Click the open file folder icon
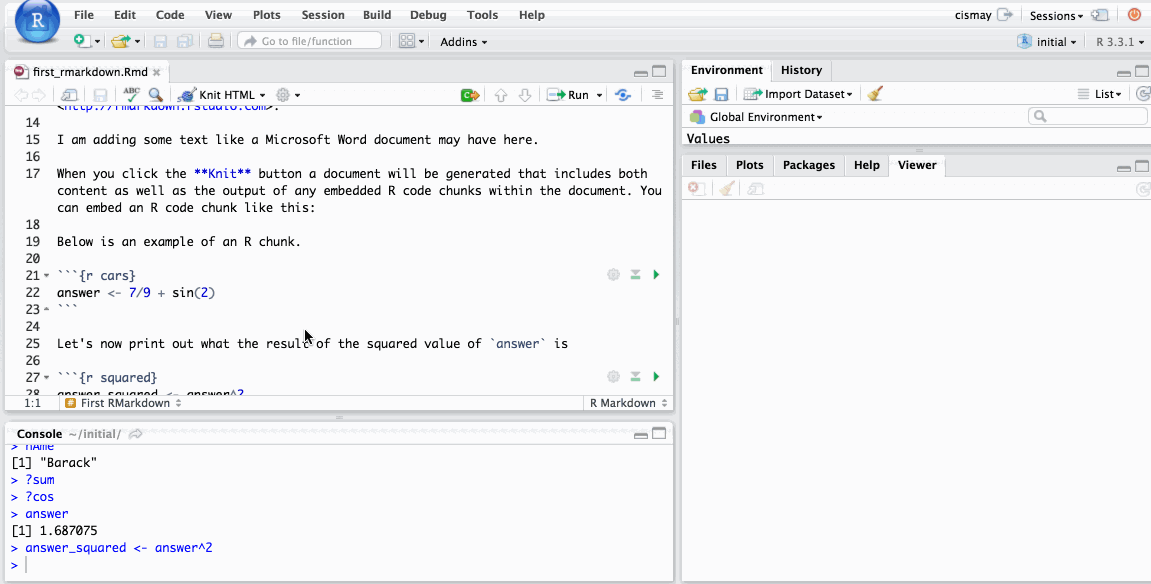Screen dimensions: 1151x584 (x=120, y=42)
